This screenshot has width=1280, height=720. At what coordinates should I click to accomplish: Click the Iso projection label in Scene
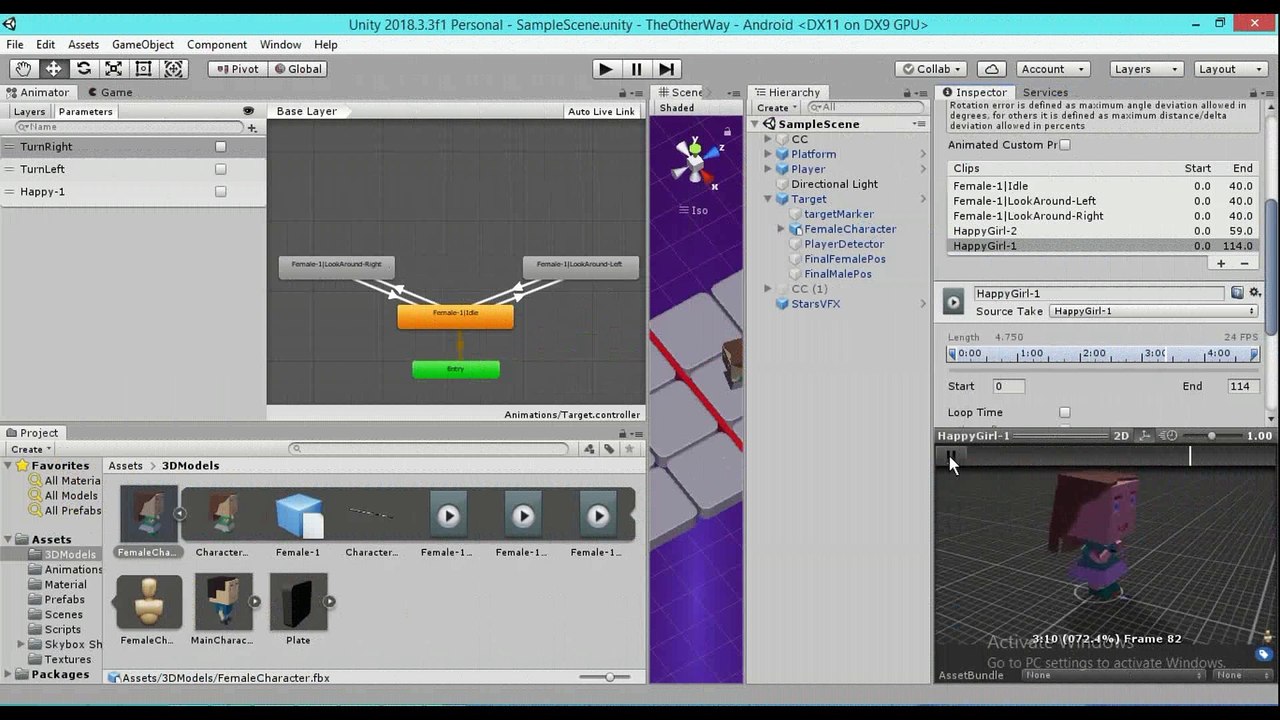[694, 210]
